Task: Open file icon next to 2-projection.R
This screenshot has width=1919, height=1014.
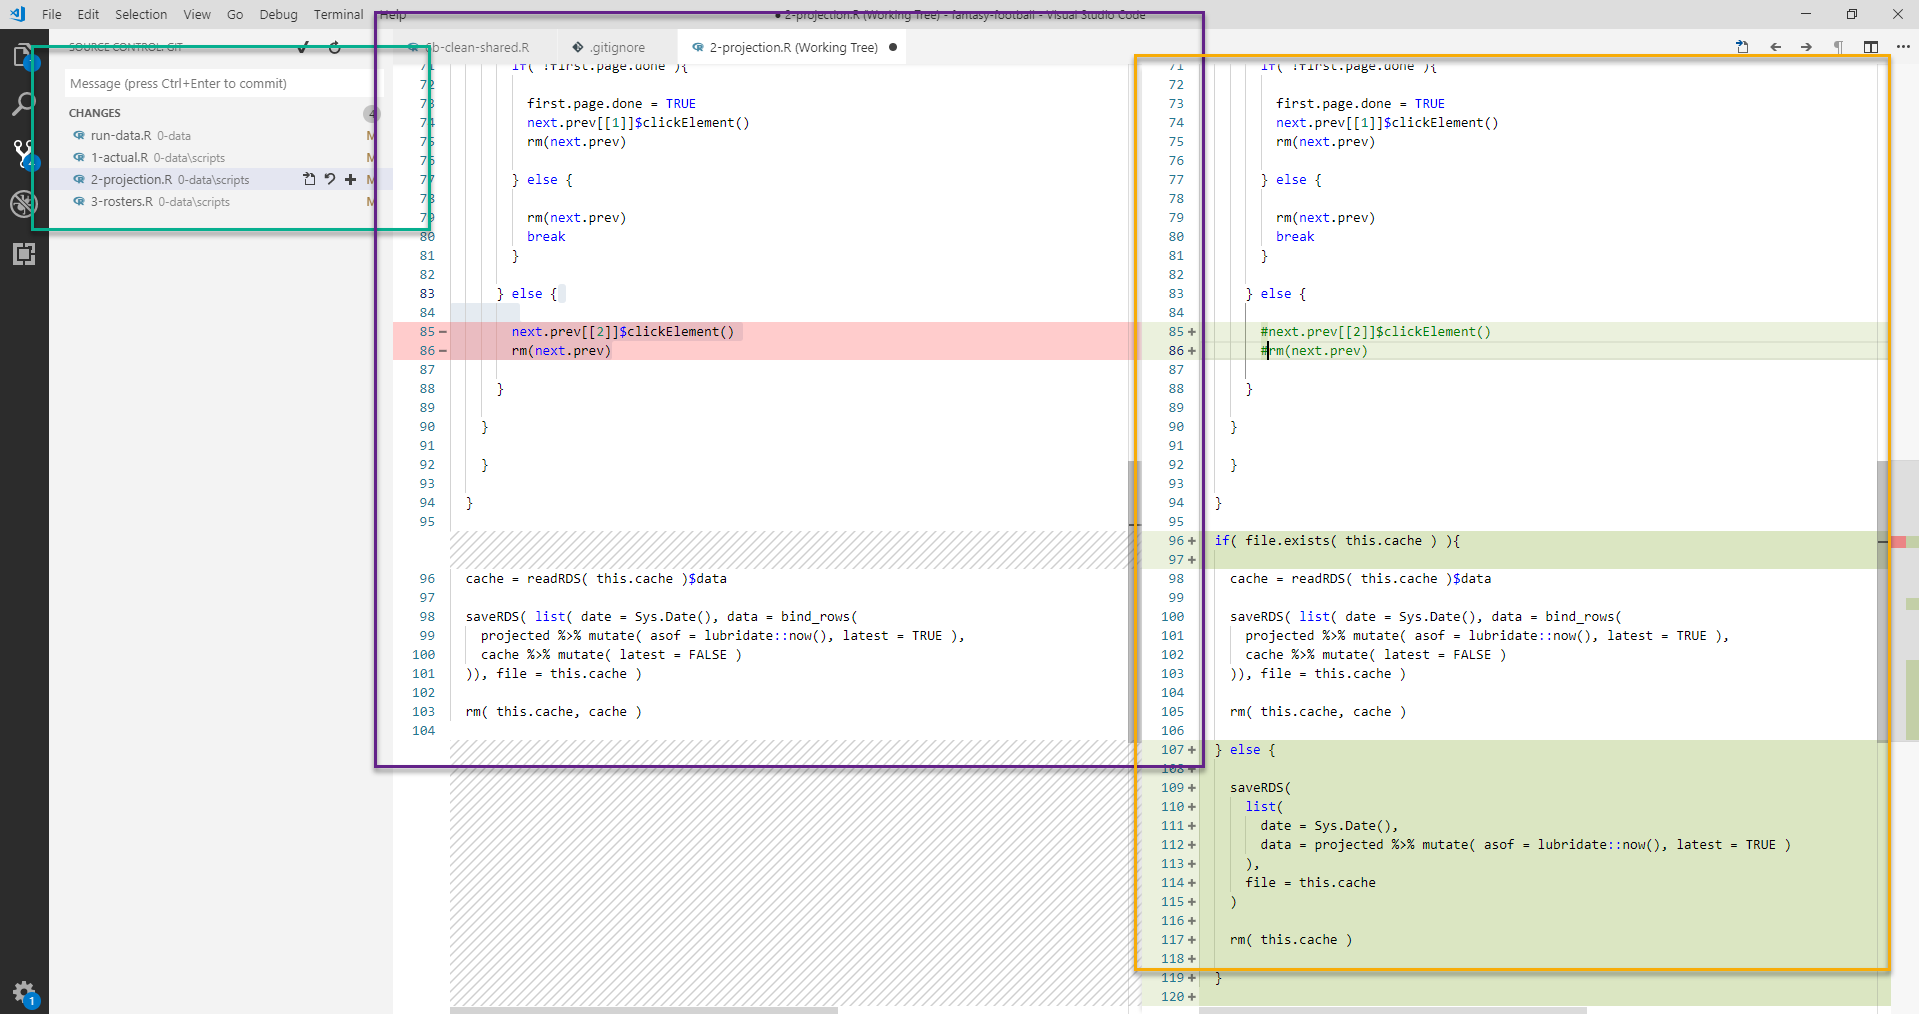Action: pyautogui.click(x=309, y=180)
